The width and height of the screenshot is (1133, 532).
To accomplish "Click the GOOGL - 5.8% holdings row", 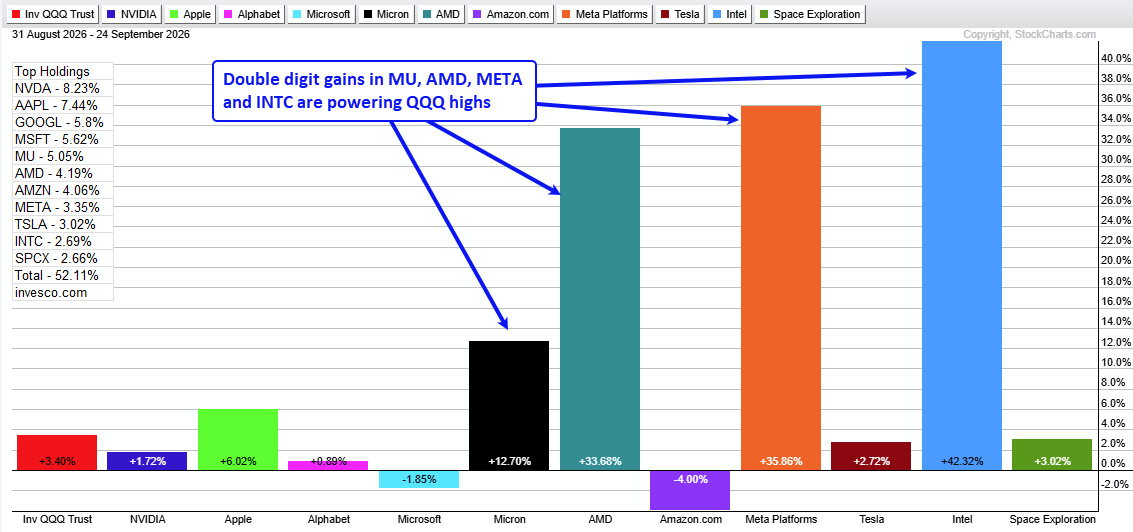I will coord(63,122).
